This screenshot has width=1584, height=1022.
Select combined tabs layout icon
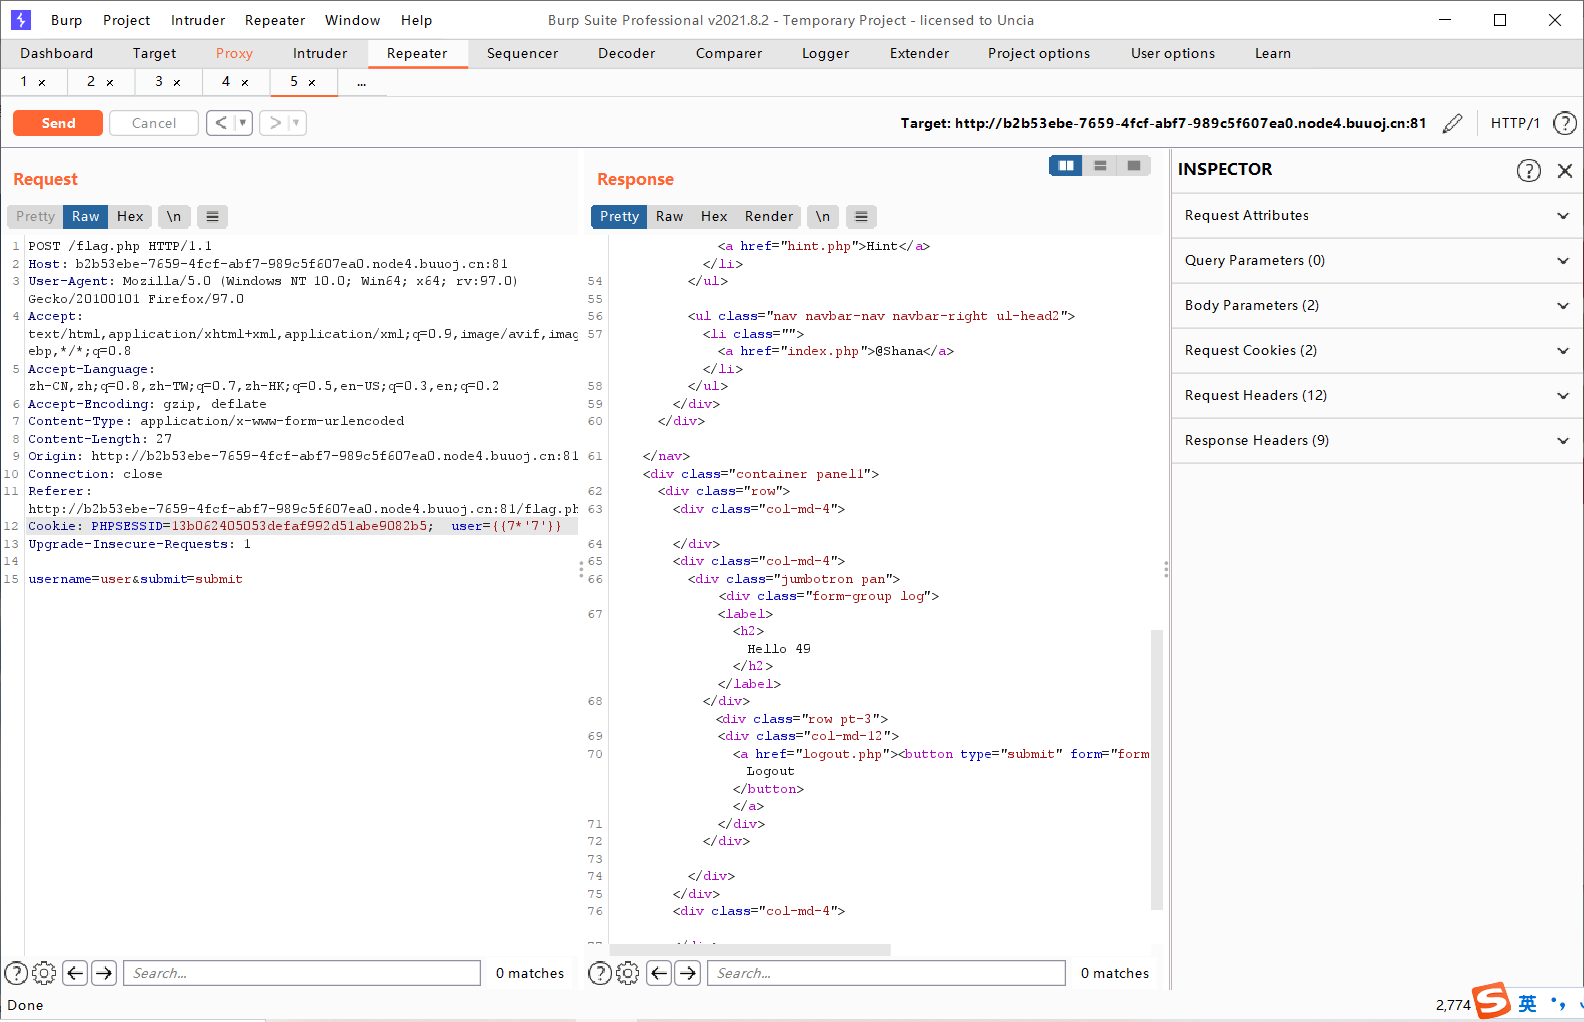pos(1134,165)
